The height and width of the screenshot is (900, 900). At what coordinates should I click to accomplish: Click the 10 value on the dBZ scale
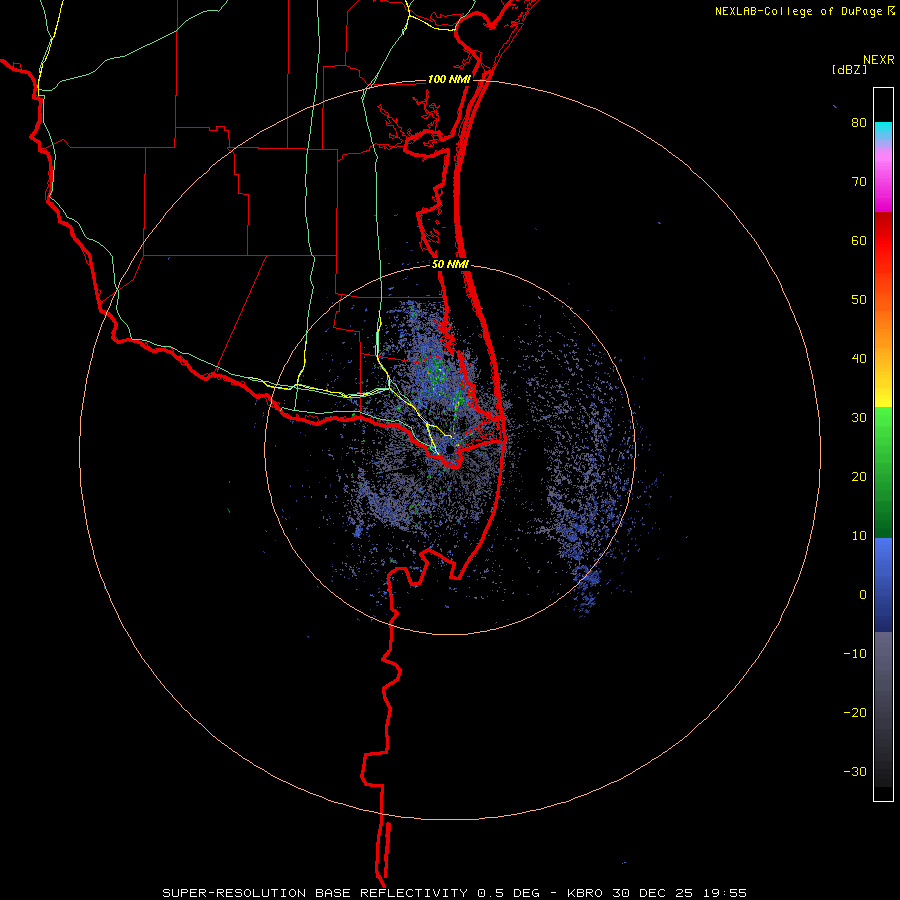point(859,536)
